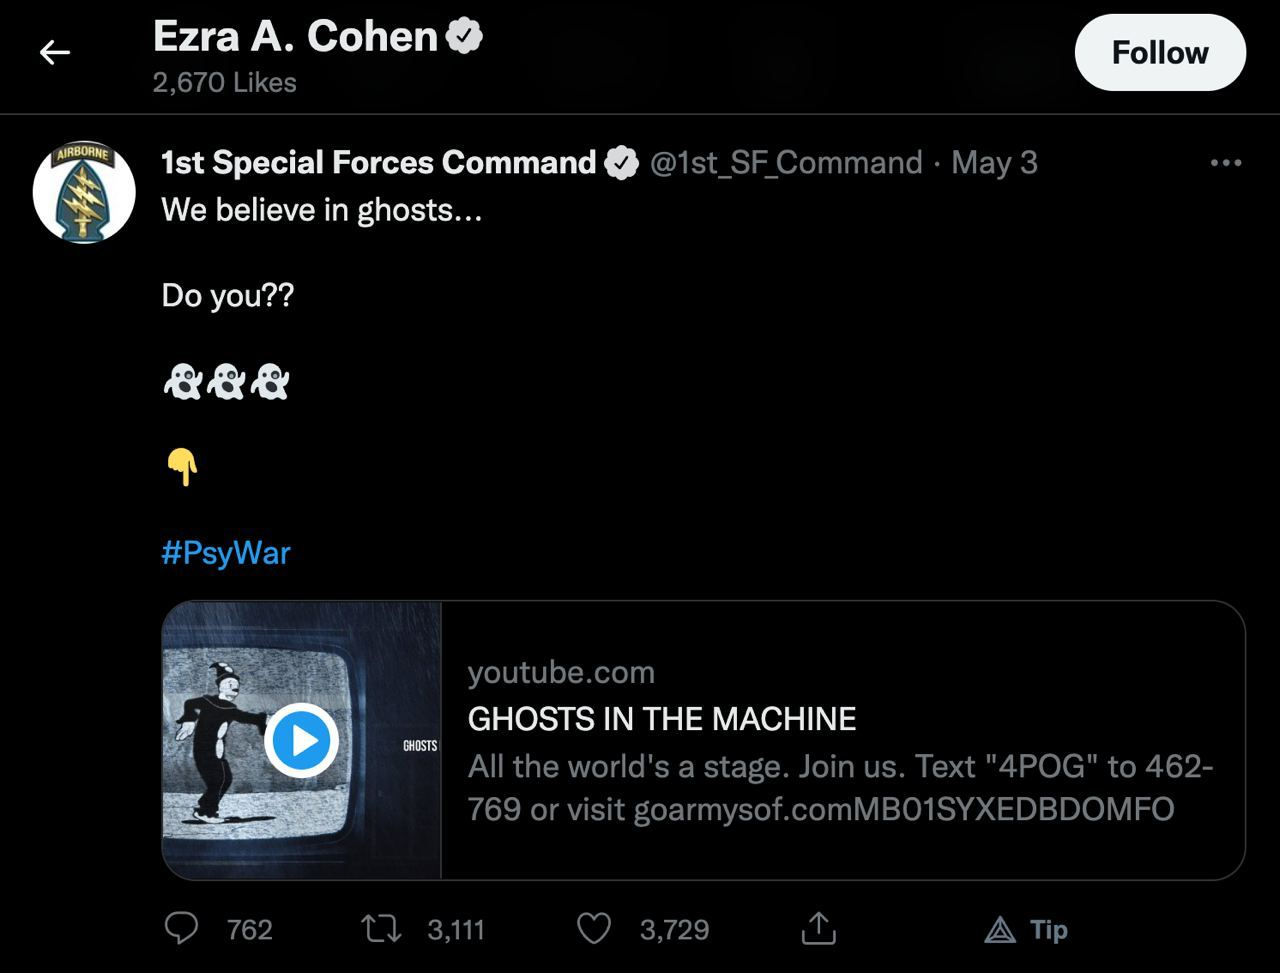Open the @1st_SF_Command handle
1280x973 pixels.
pyautogui.click(x=786, y=163)
